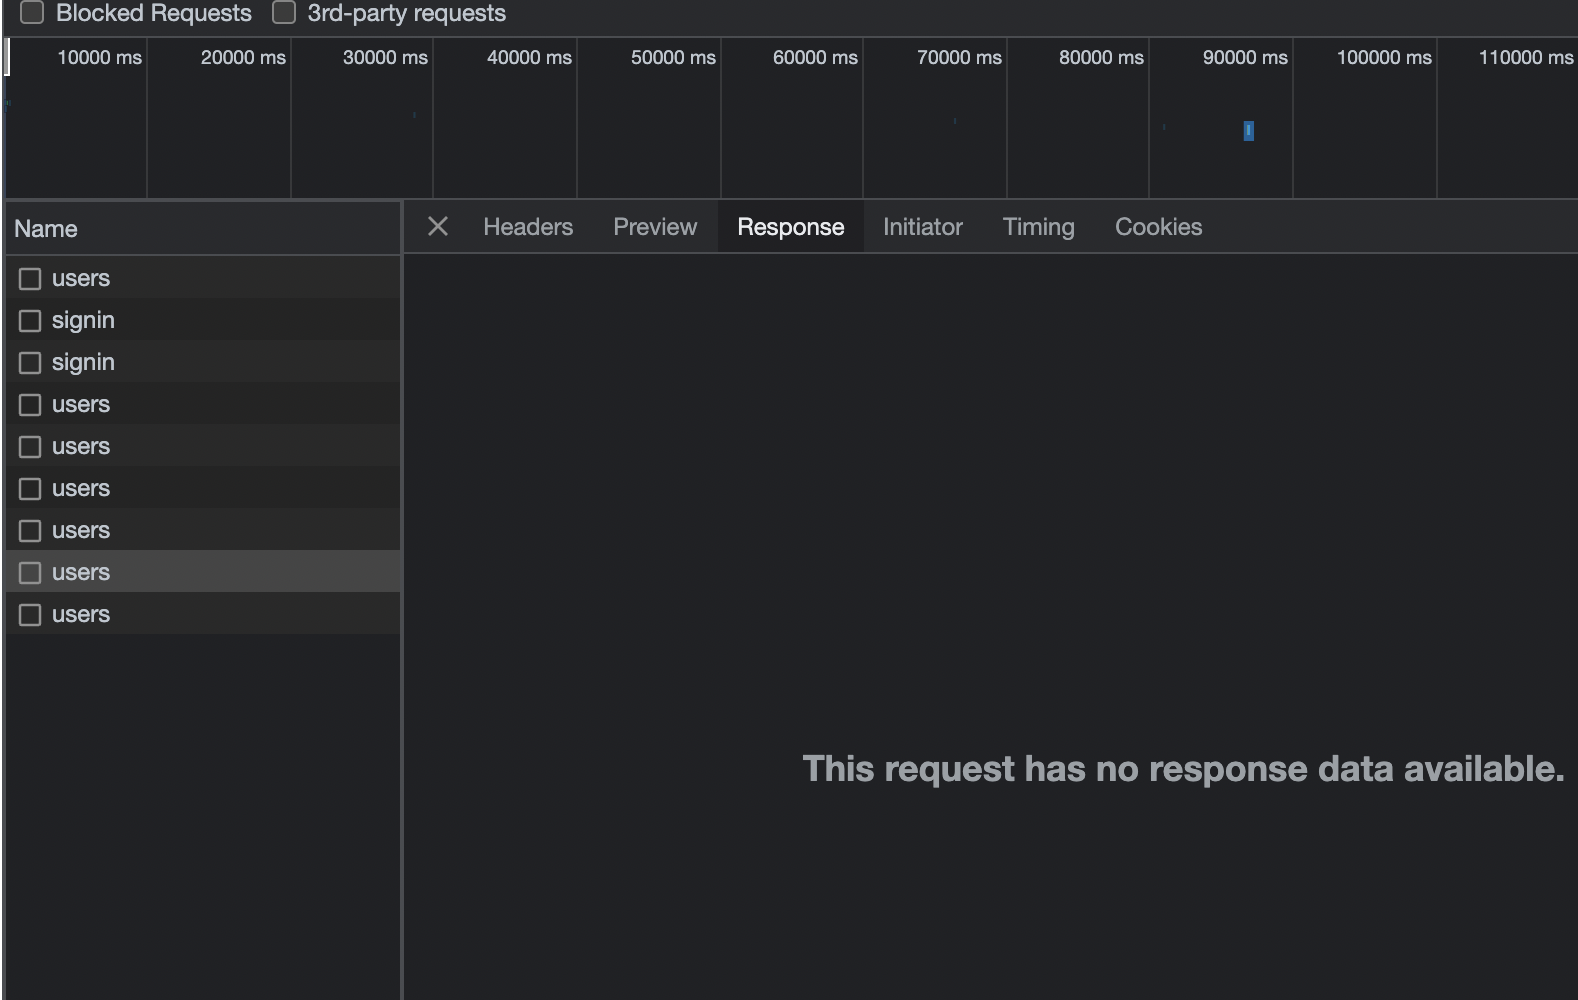Select the Response tab
This screenshot has height=1000, width=1578.
pyautogui.click(x=791, y=227)
